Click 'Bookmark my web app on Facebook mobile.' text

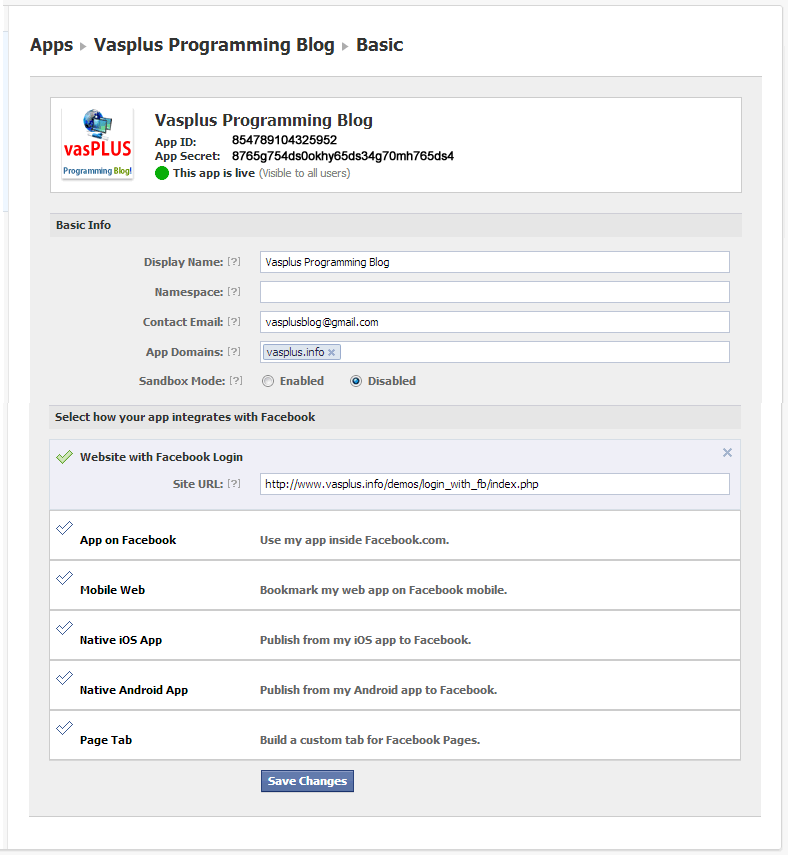383,590
